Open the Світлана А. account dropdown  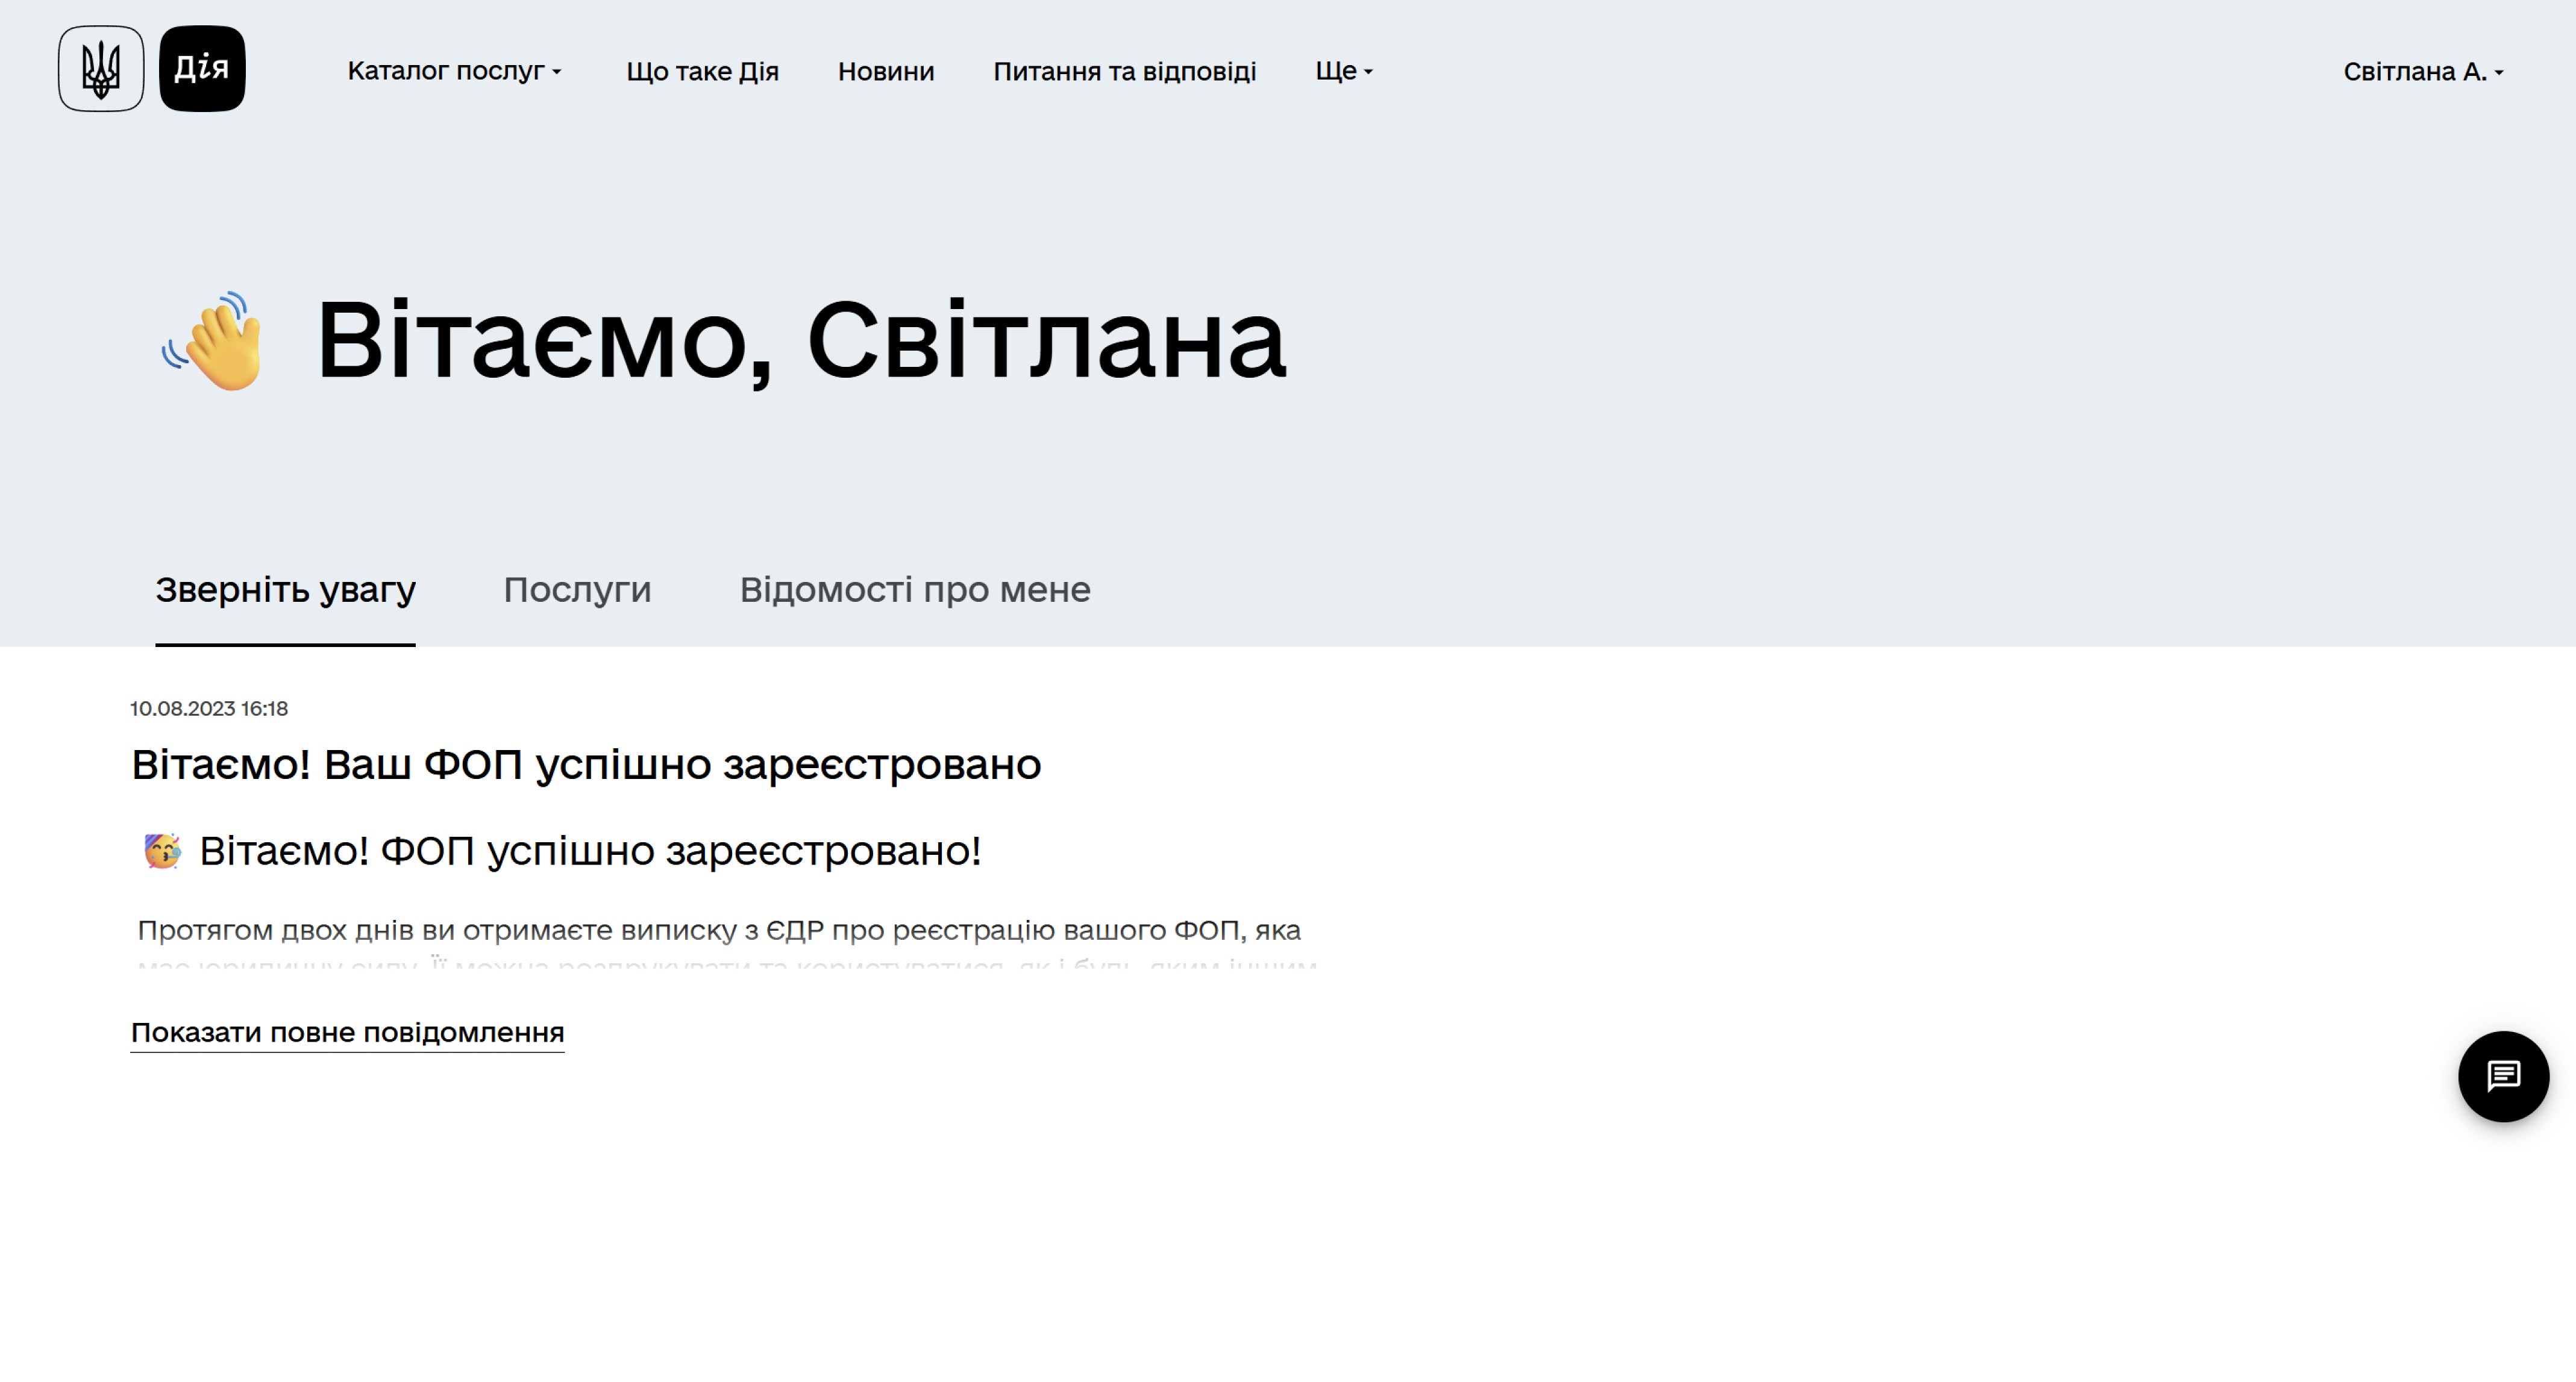tap(2422, 72)
